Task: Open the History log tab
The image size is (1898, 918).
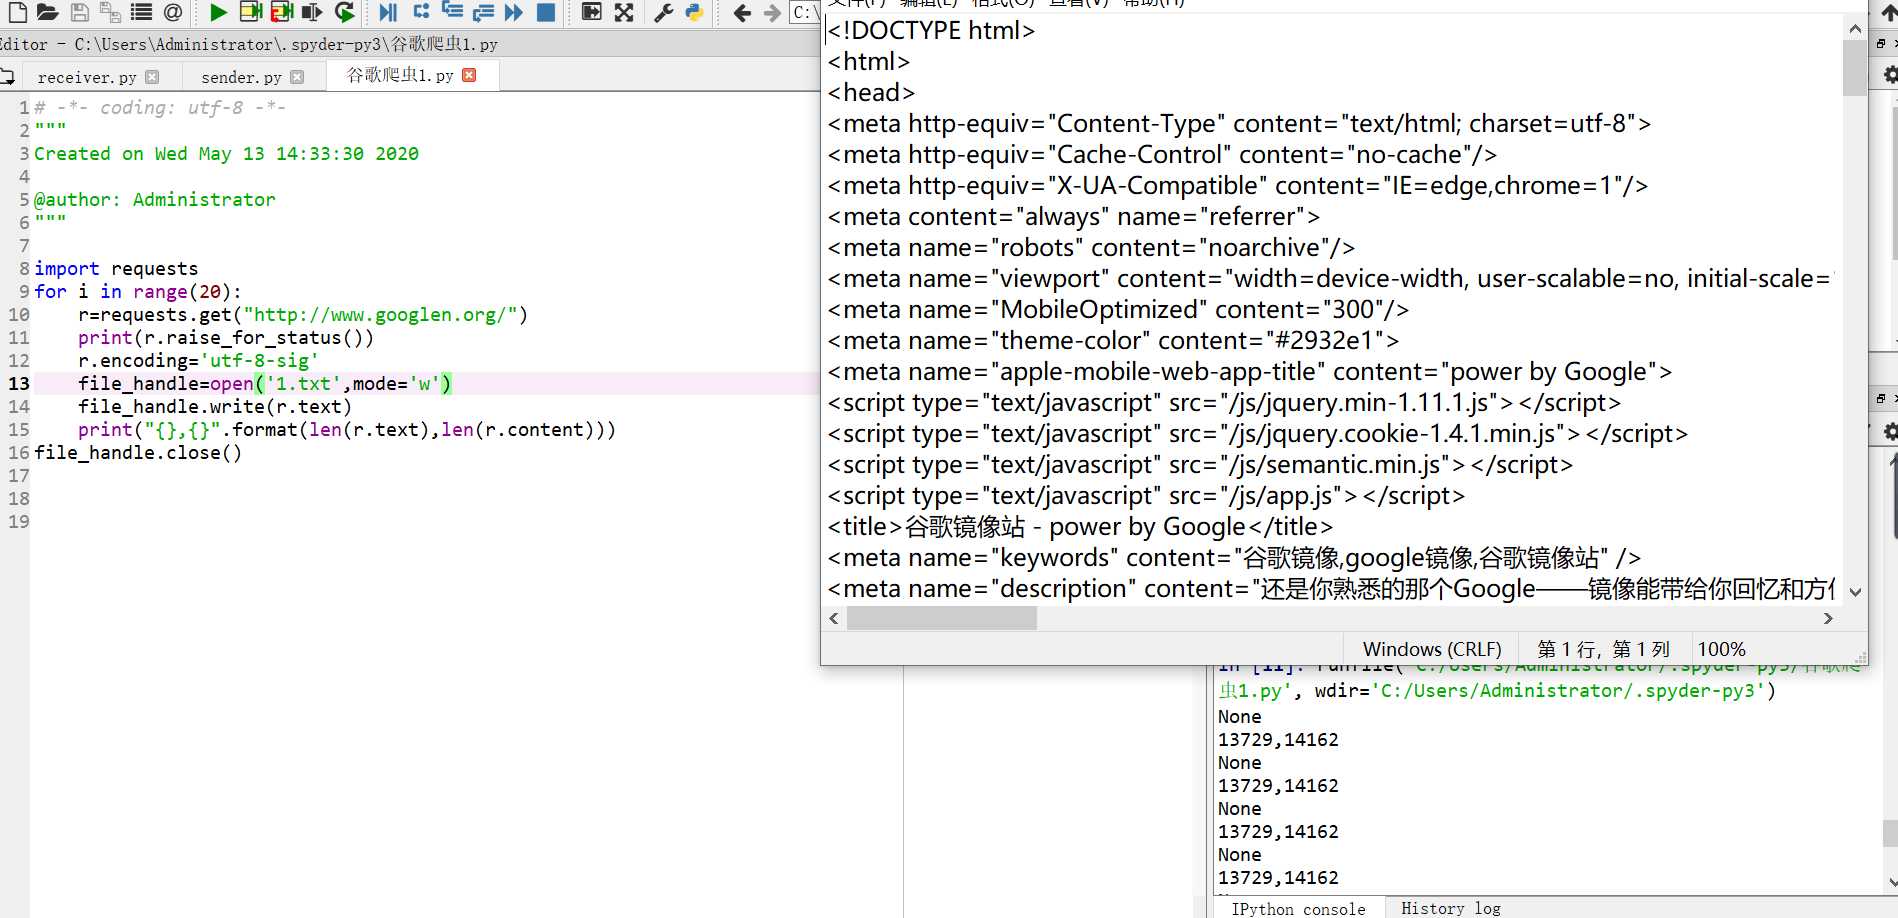Action: point(1450,908)
